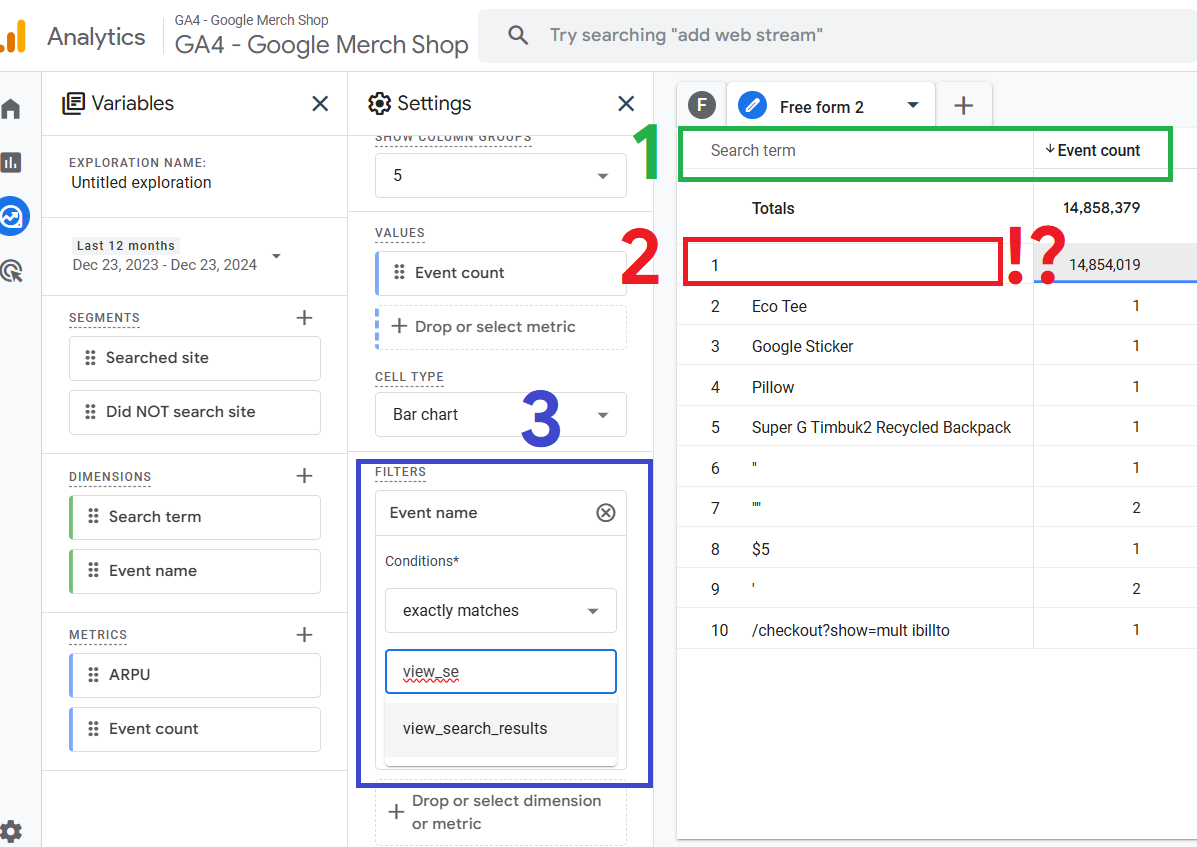Click the F avatar tab icon
The height and width of the screenshot is (847, 1197).
702,105
